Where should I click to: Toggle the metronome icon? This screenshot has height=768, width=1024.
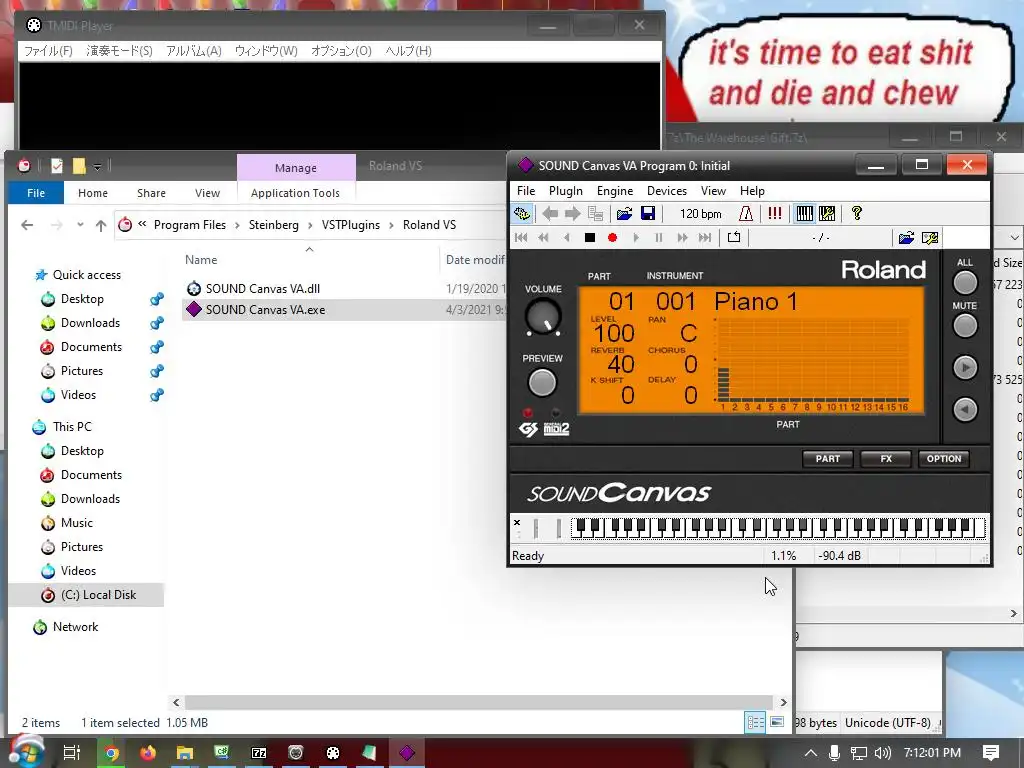[746, 214]
